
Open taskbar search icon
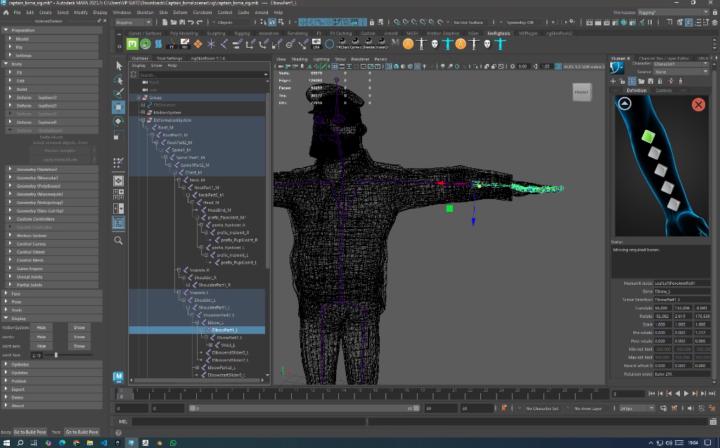pyautogui.click(x=20, y=443)
